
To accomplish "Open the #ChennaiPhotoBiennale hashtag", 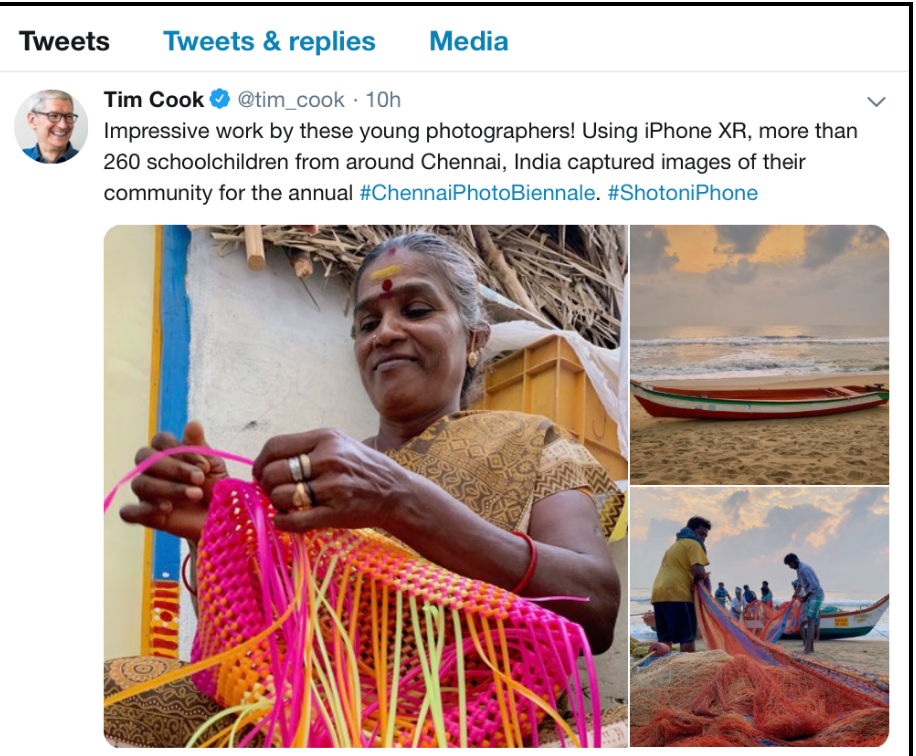I will pos(477,193).
